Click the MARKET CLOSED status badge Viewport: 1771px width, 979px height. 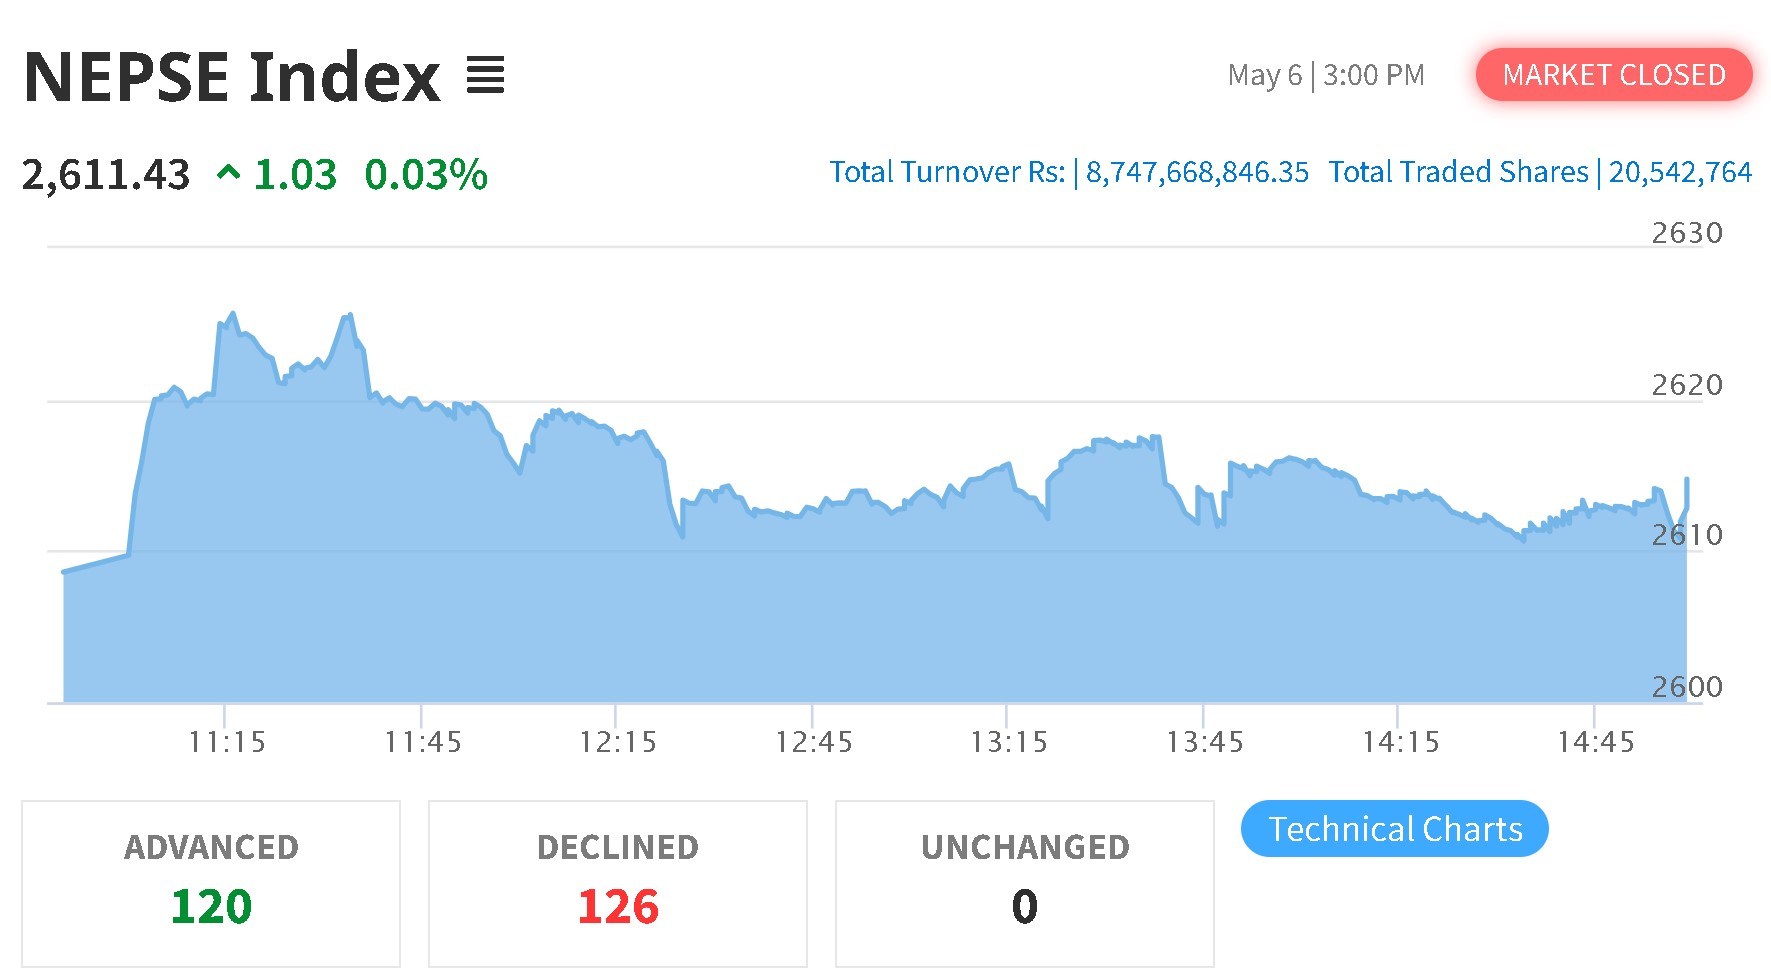[1614, 74]
